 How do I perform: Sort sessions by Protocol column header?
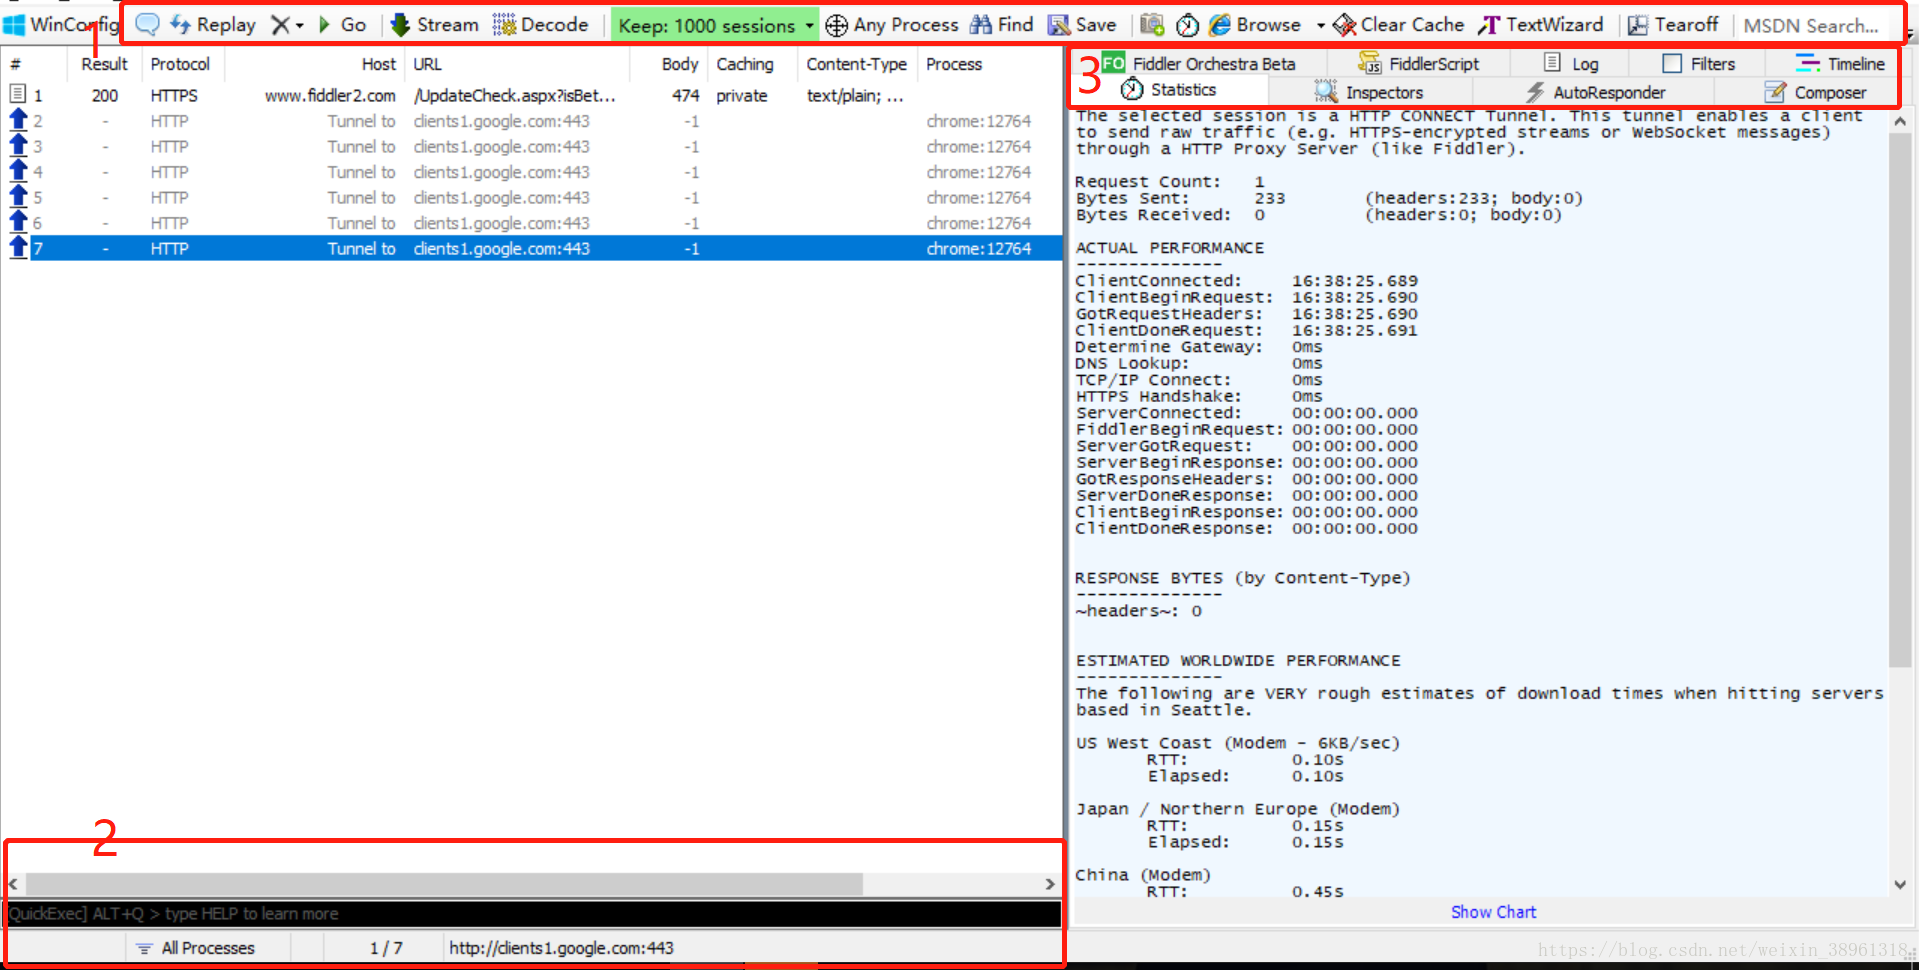[182, 64]
